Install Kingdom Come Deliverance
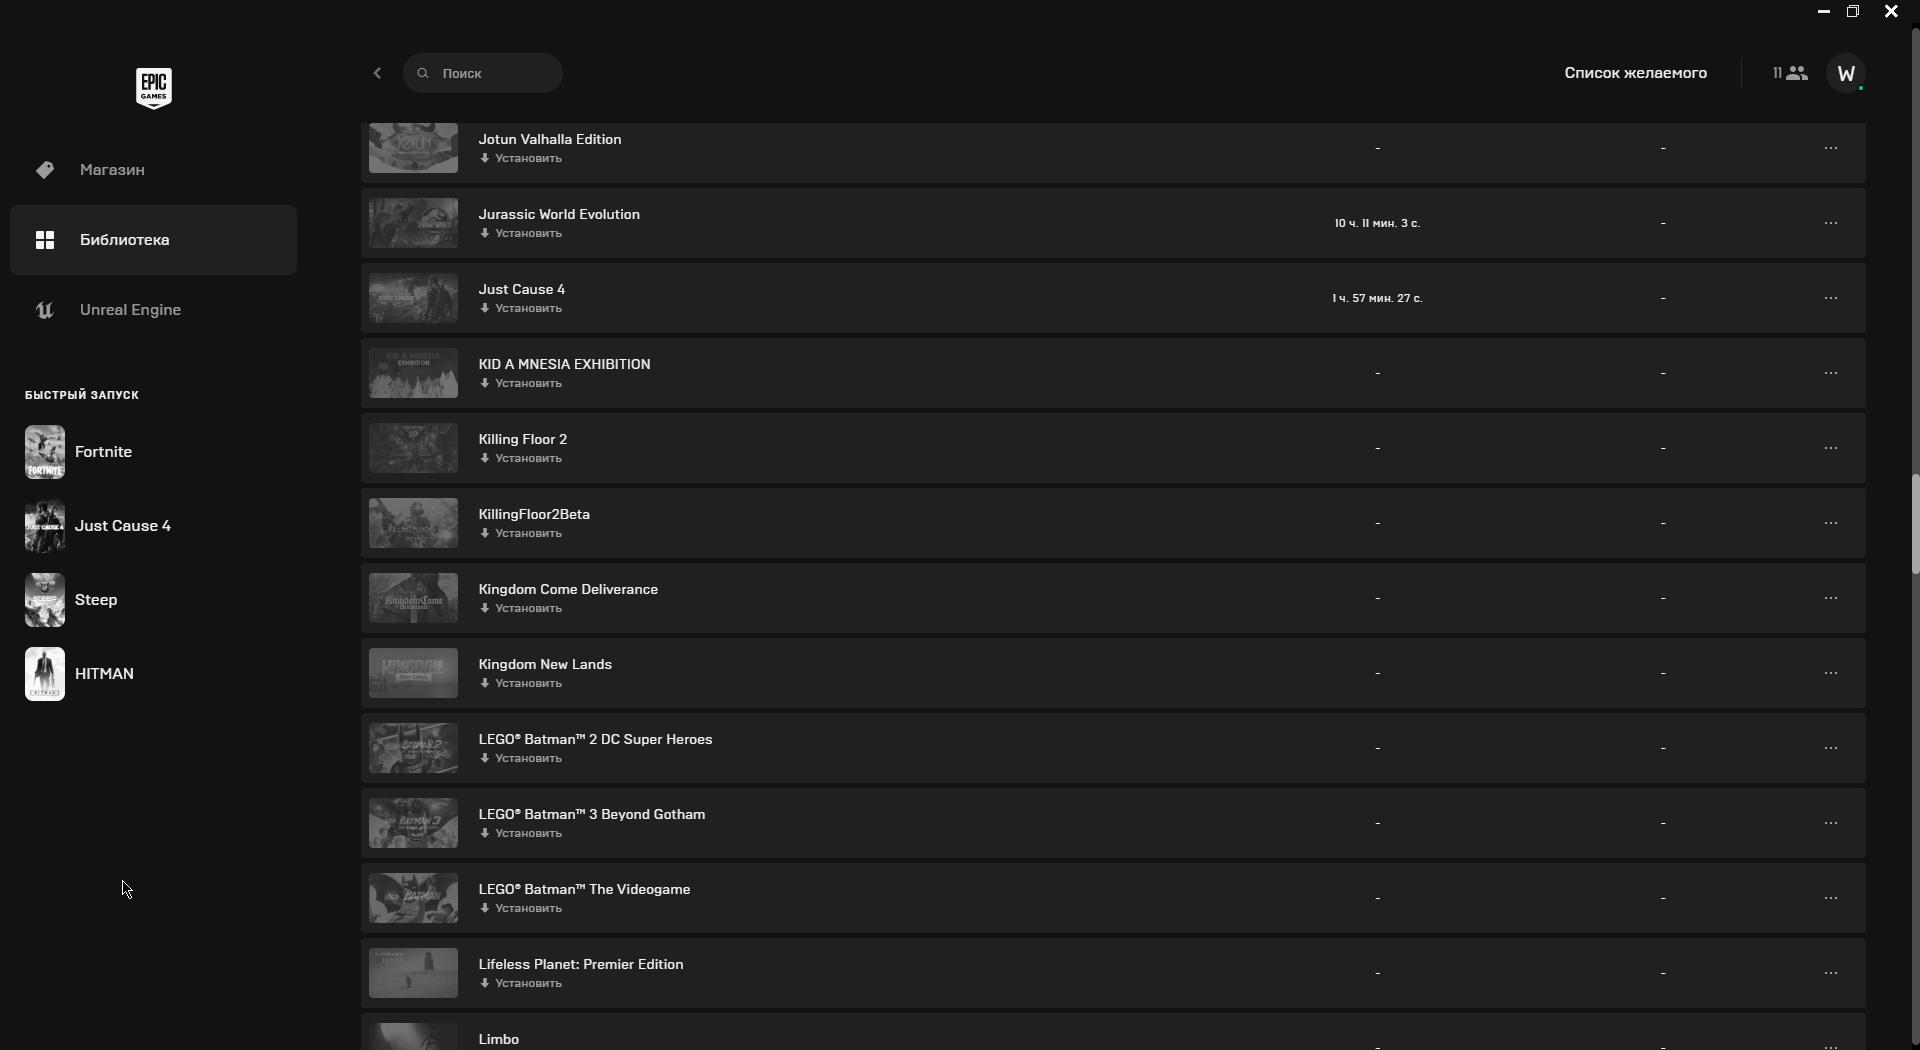The width and height of the screenshot is (1920, 1050). (522, 609)
